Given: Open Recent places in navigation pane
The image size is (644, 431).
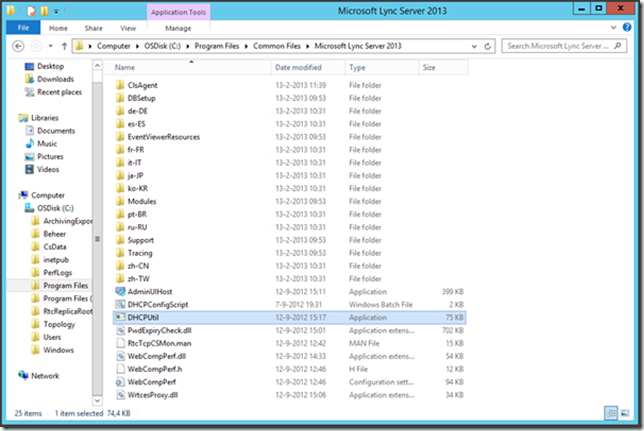Looking at the screenshot, I should point(60,92).
